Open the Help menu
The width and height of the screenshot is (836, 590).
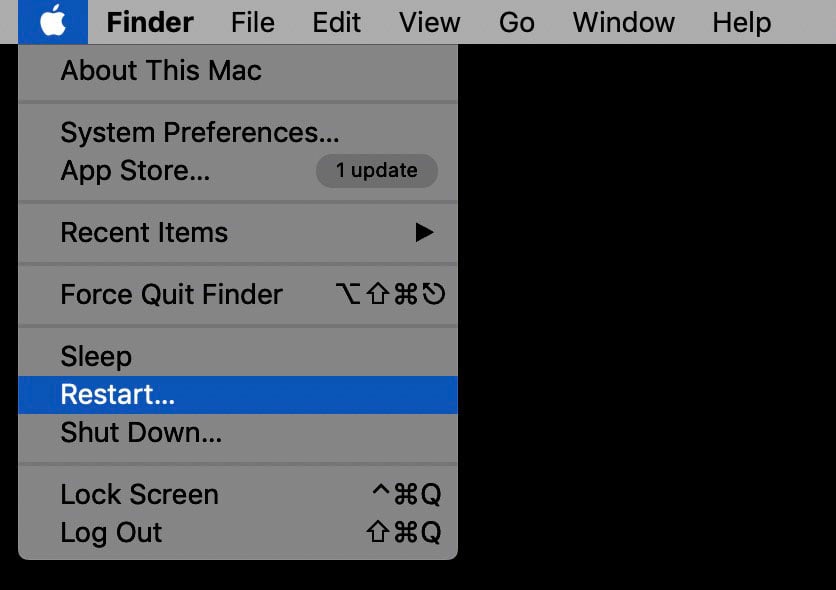coord(741,22)
